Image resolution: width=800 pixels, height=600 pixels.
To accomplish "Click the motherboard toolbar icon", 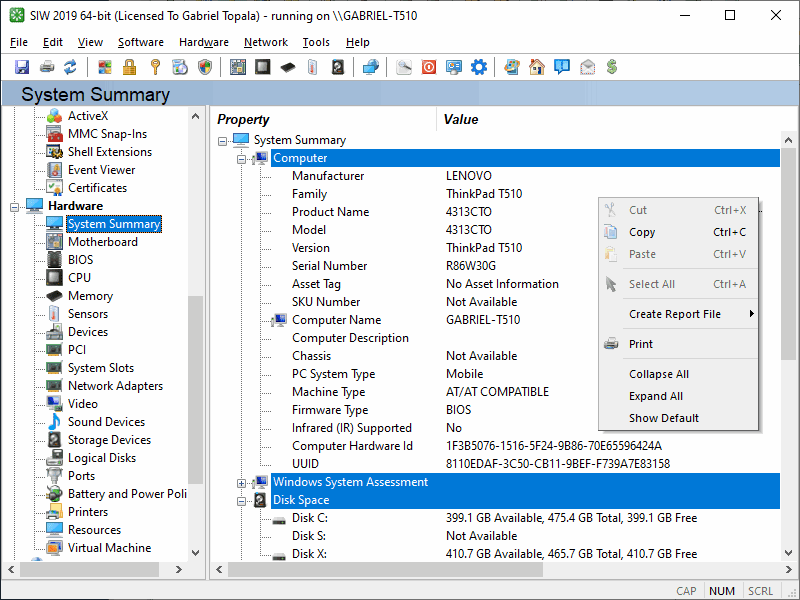I will click(238, 67).
